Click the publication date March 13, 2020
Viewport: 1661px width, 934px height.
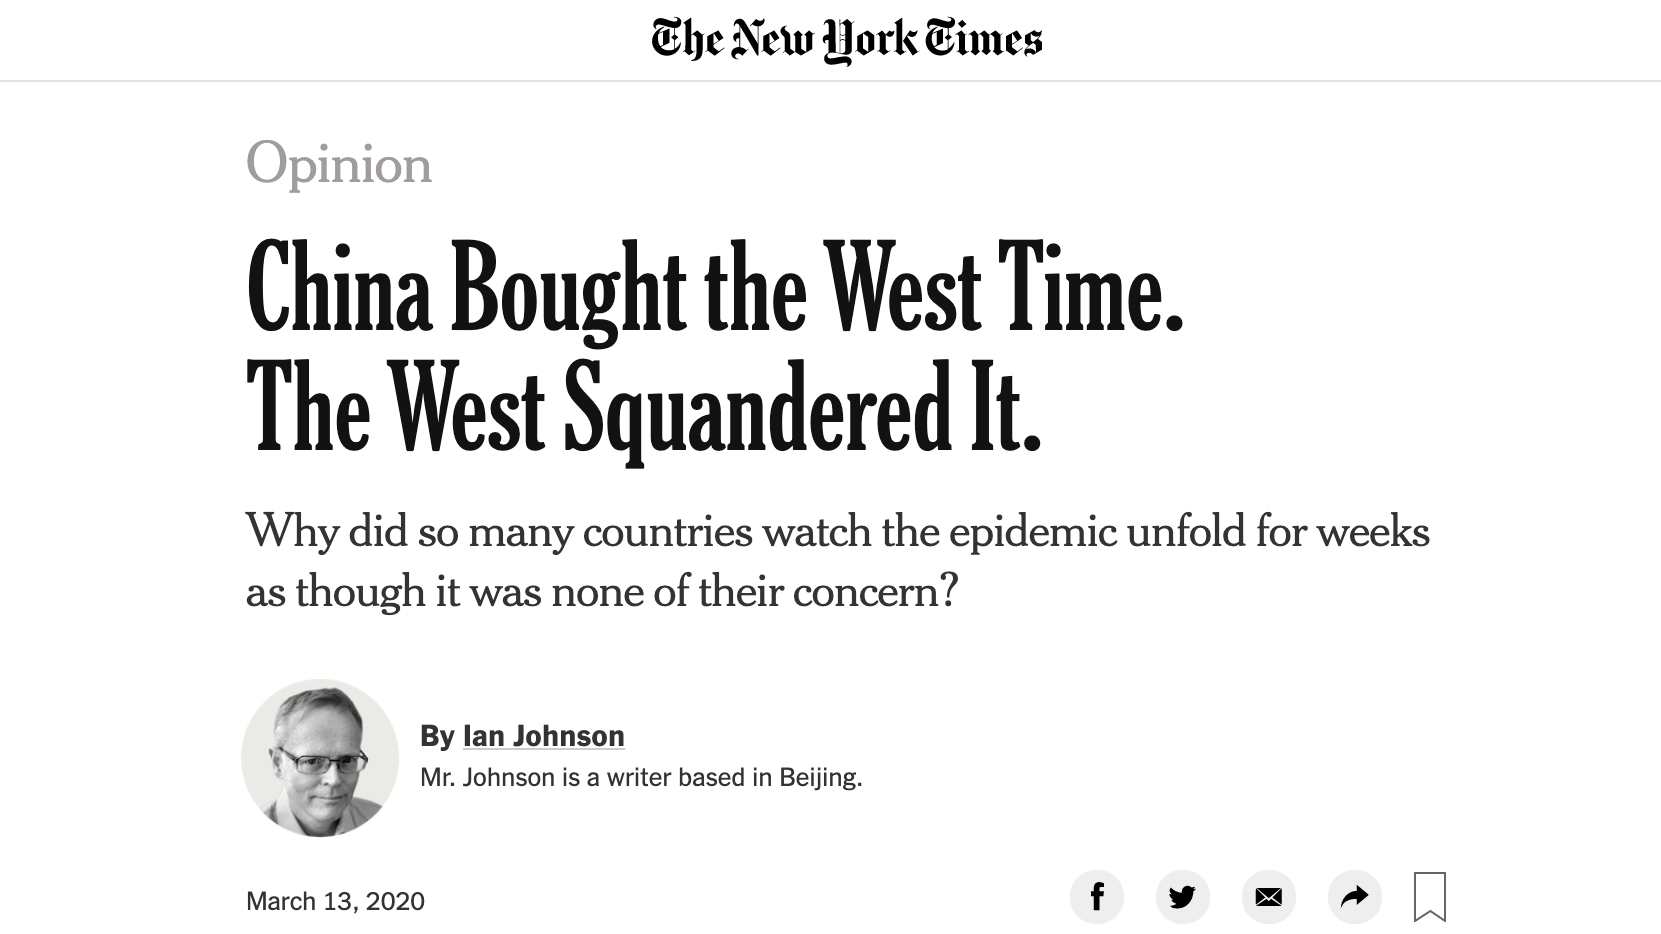335,901
